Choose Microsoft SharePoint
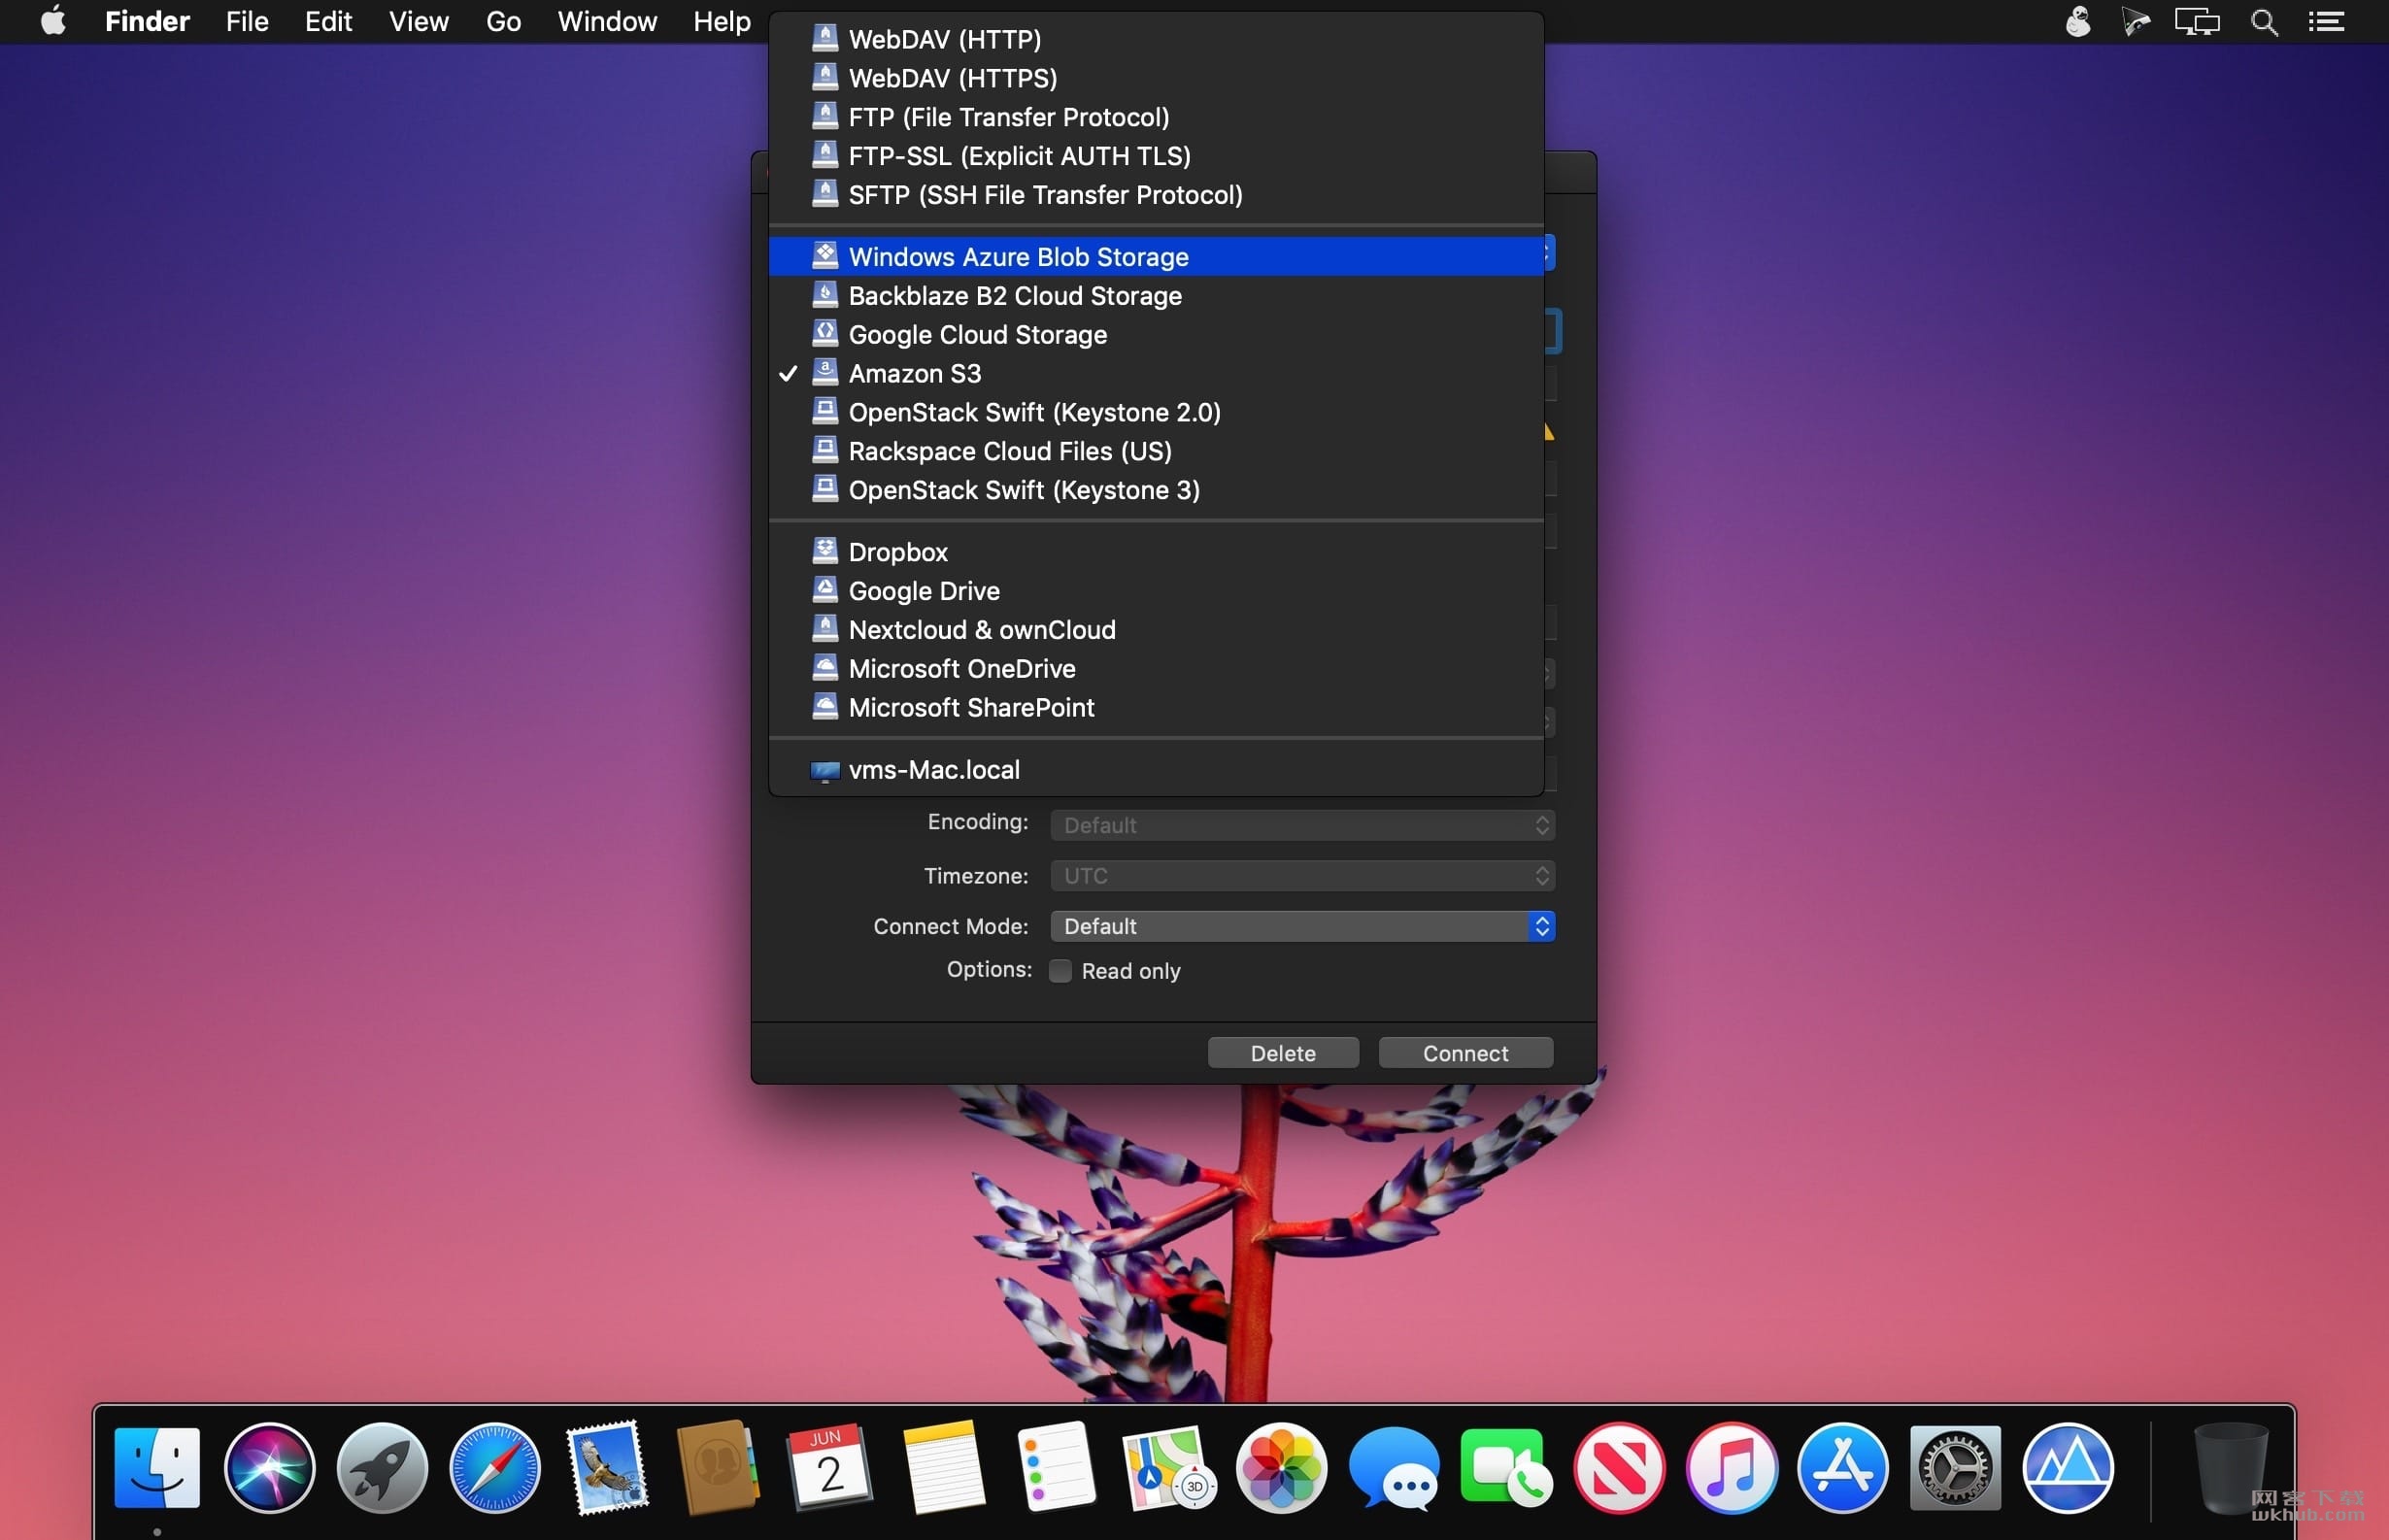2389x1540 pixels. [1156, 708]
